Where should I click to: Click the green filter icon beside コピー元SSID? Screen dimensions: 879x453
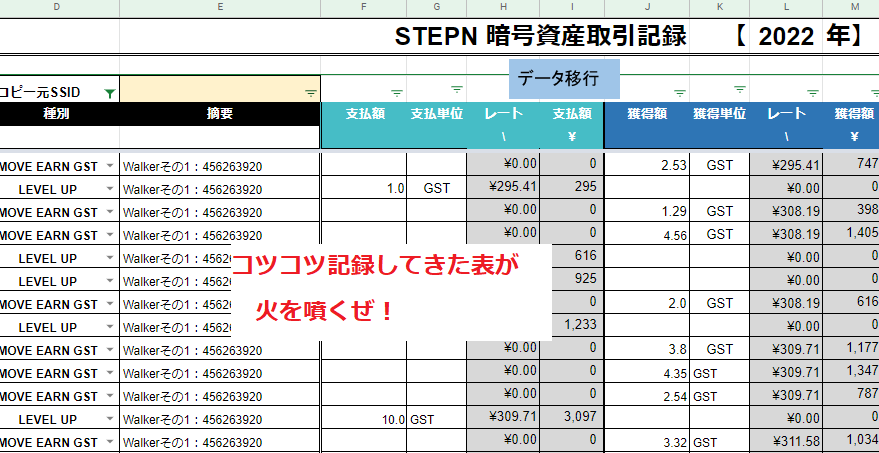110,94
